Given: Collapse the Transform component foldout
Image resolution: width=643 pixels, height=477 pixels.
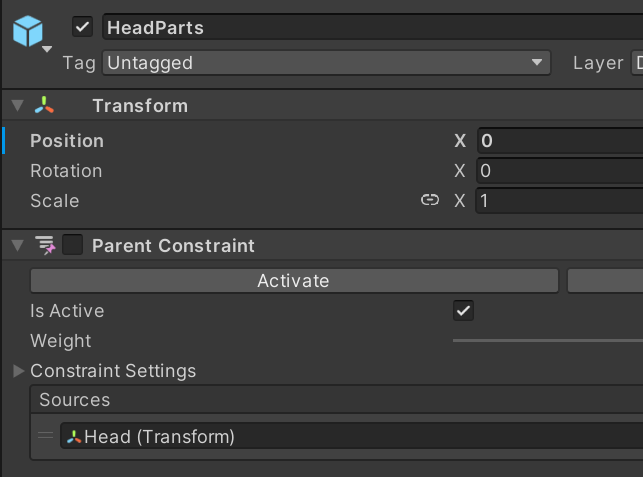Looking at the screenshot, I should click(17, 106).
